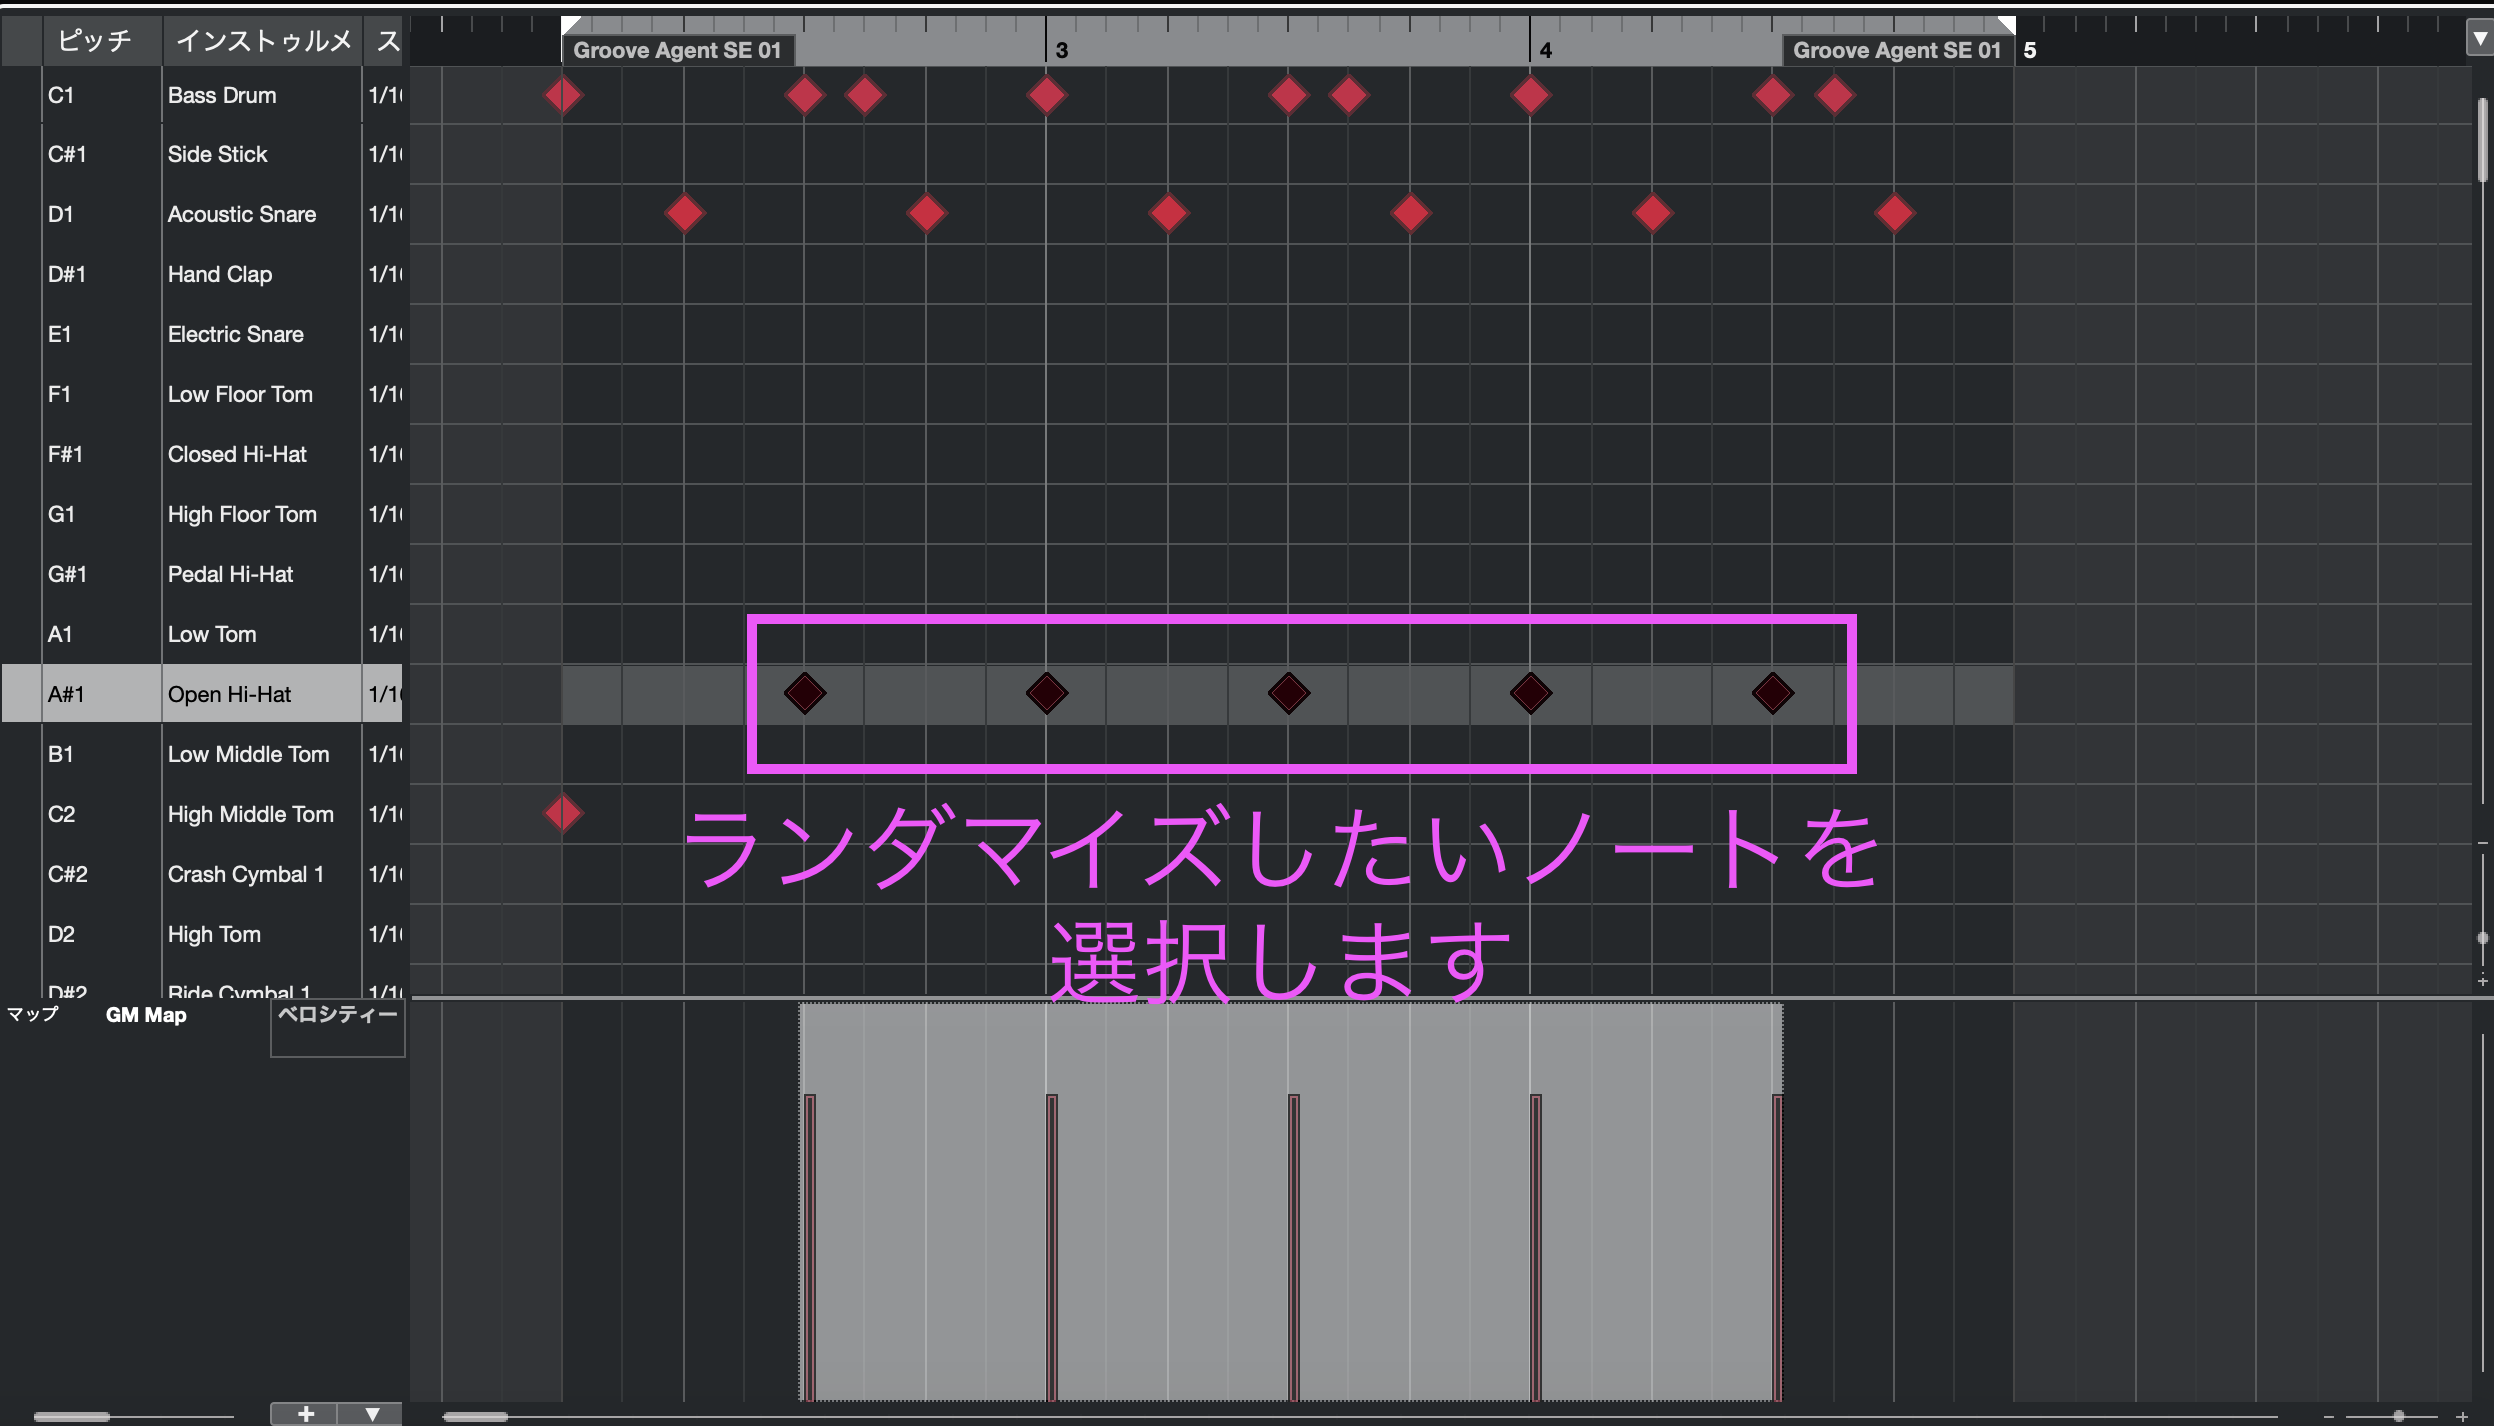
Task: Click horizontal zoom-out minus icon
Action: point(2329,1416)
